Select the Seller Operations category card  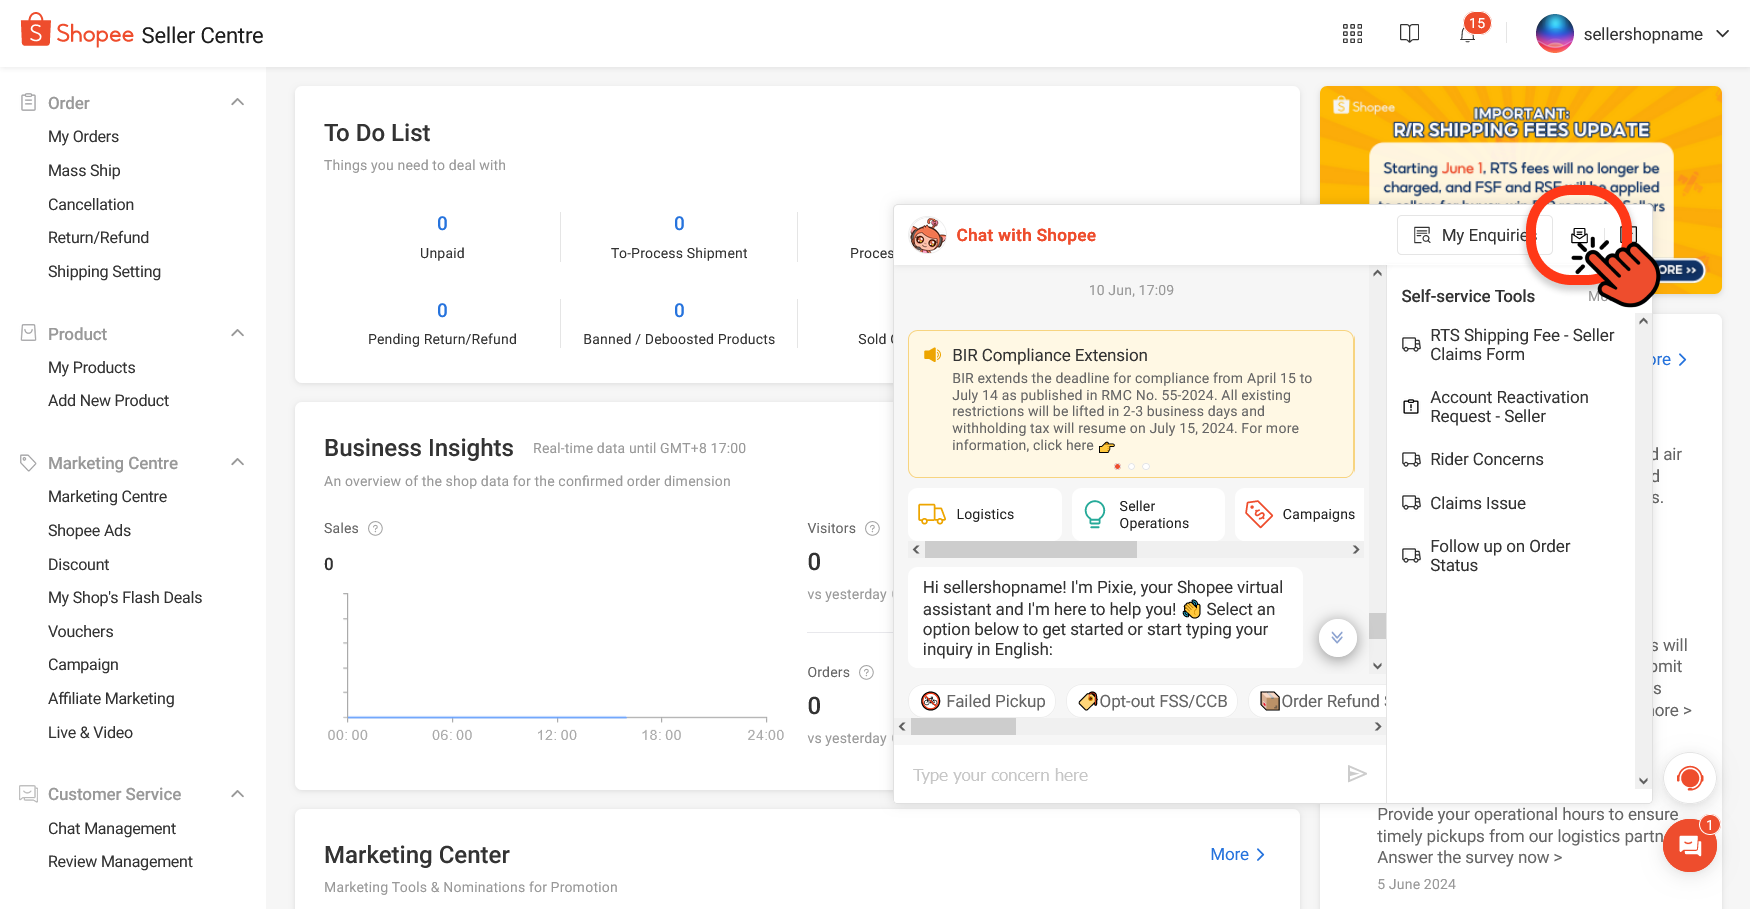point(1148,514)
